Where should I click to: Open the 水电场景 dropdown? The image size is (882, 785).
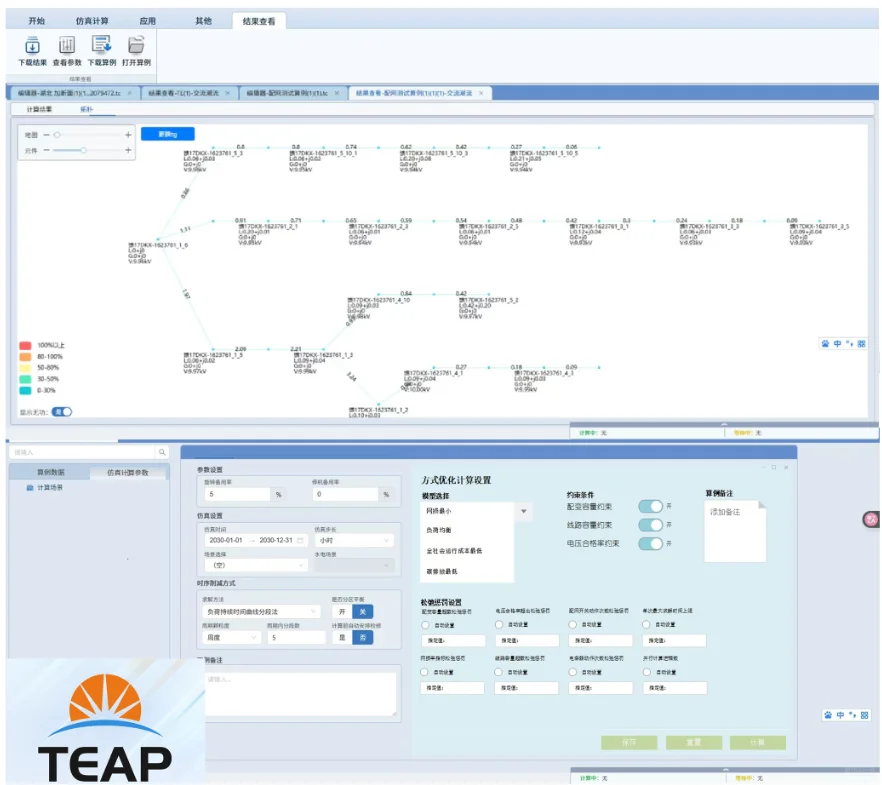click(354, 565)
